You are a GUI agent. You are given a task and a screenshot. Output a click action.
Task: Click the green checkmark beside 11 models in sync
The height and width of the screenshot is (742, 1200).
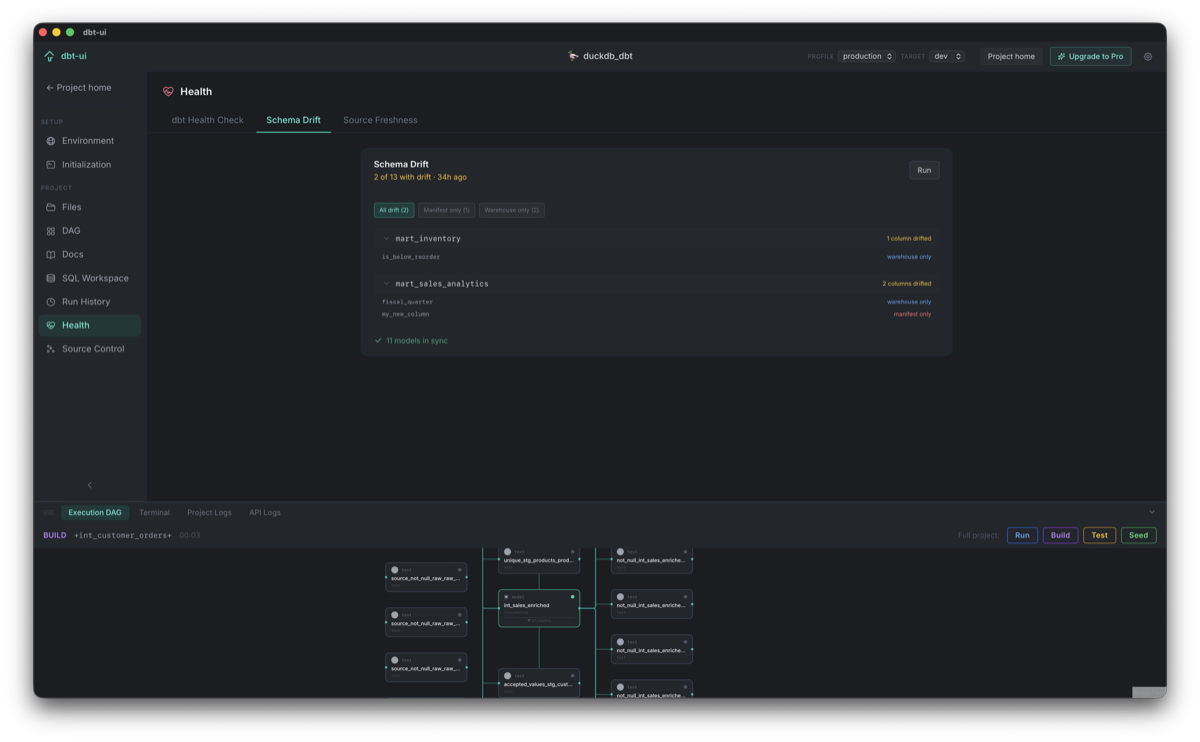tap(378, 341)
